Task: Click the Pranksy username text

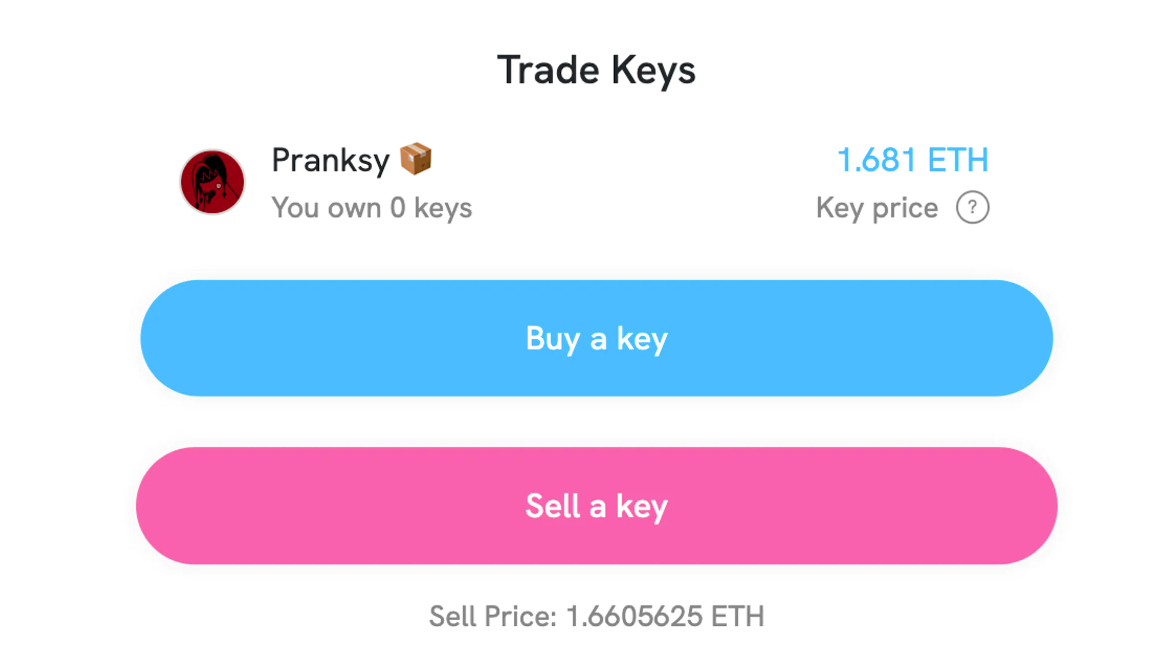Action: click(x=330, y=160)
